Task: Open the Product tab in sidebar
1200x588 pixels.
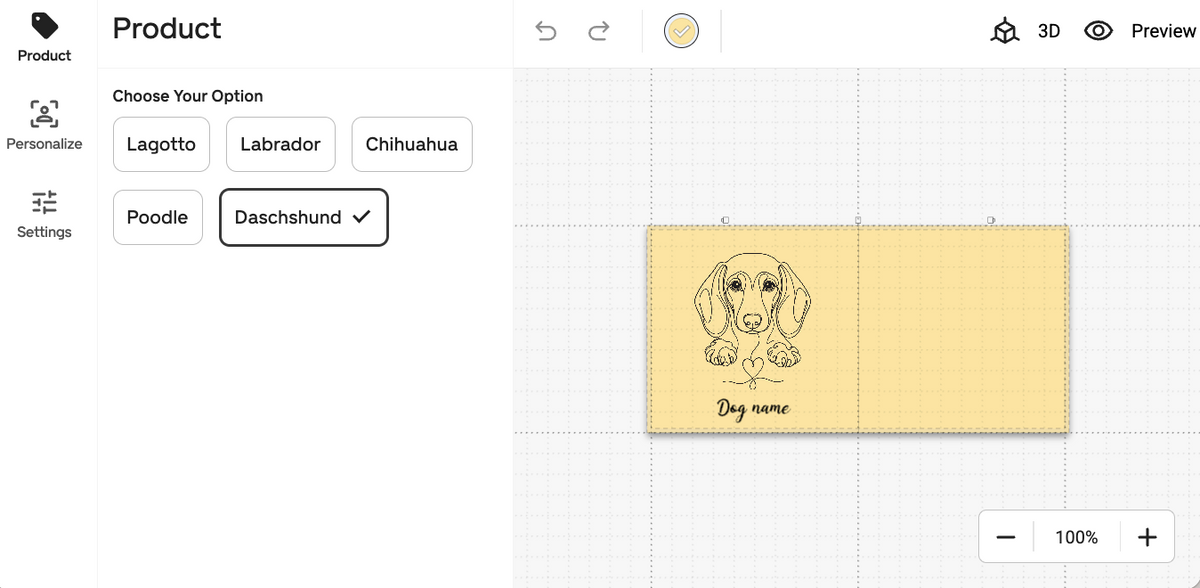Action: point(45,38)
